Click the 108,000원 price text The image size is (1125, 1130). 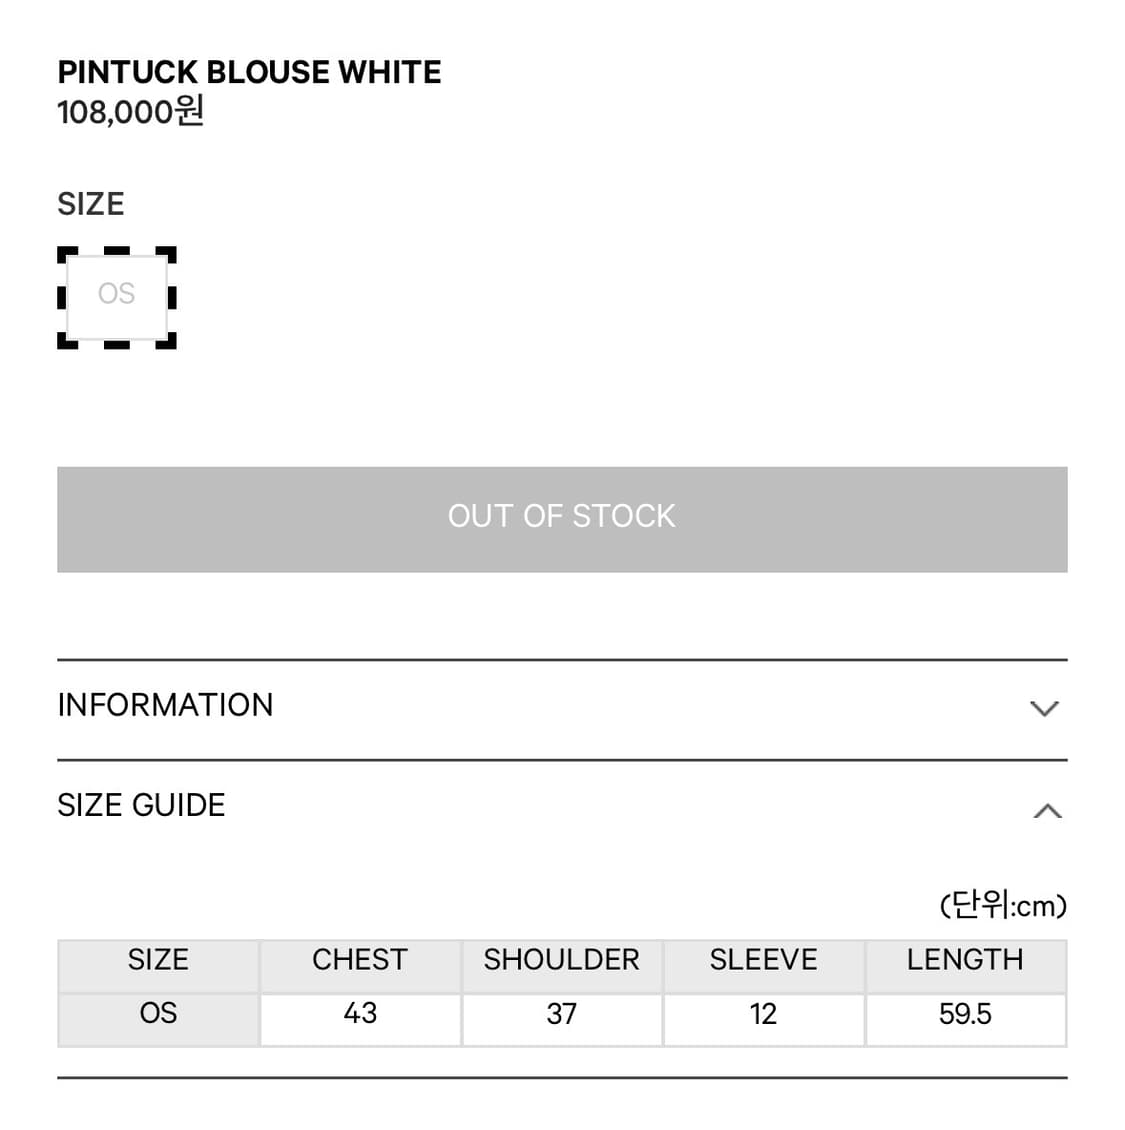point(130,112)
